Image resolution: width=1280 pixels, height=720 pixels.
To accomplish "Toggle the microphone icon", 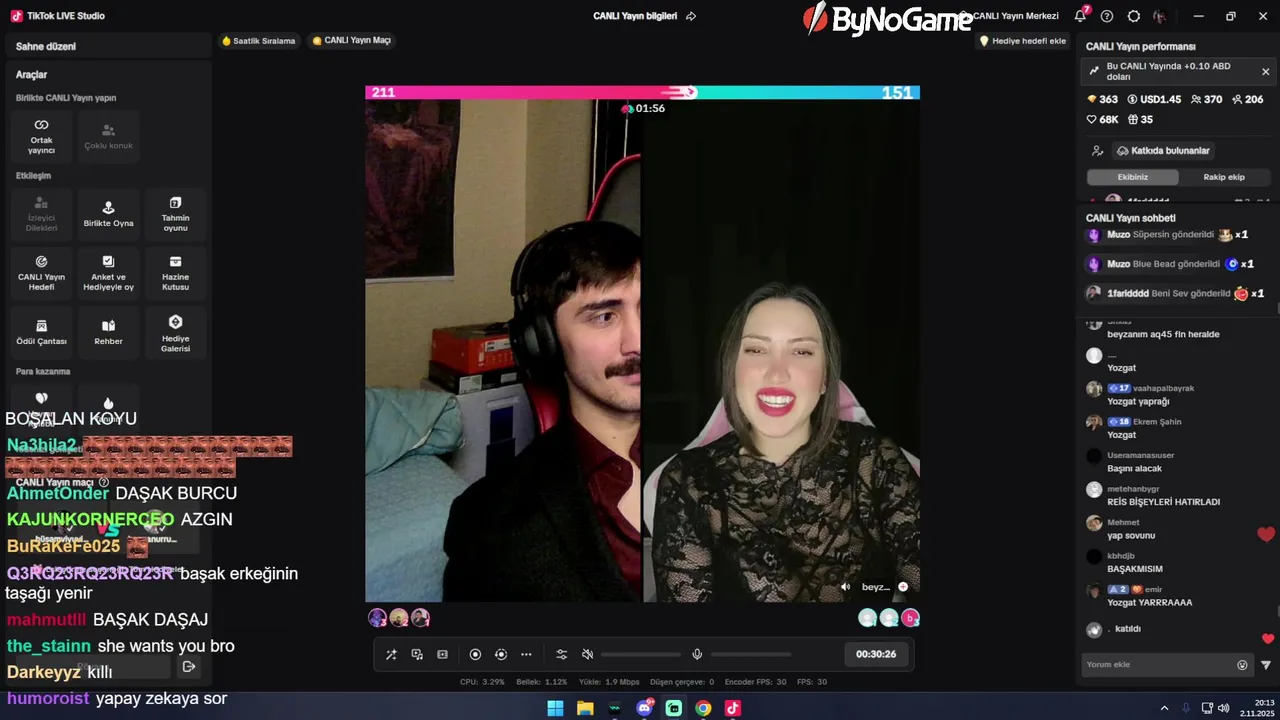I will 697,654.
